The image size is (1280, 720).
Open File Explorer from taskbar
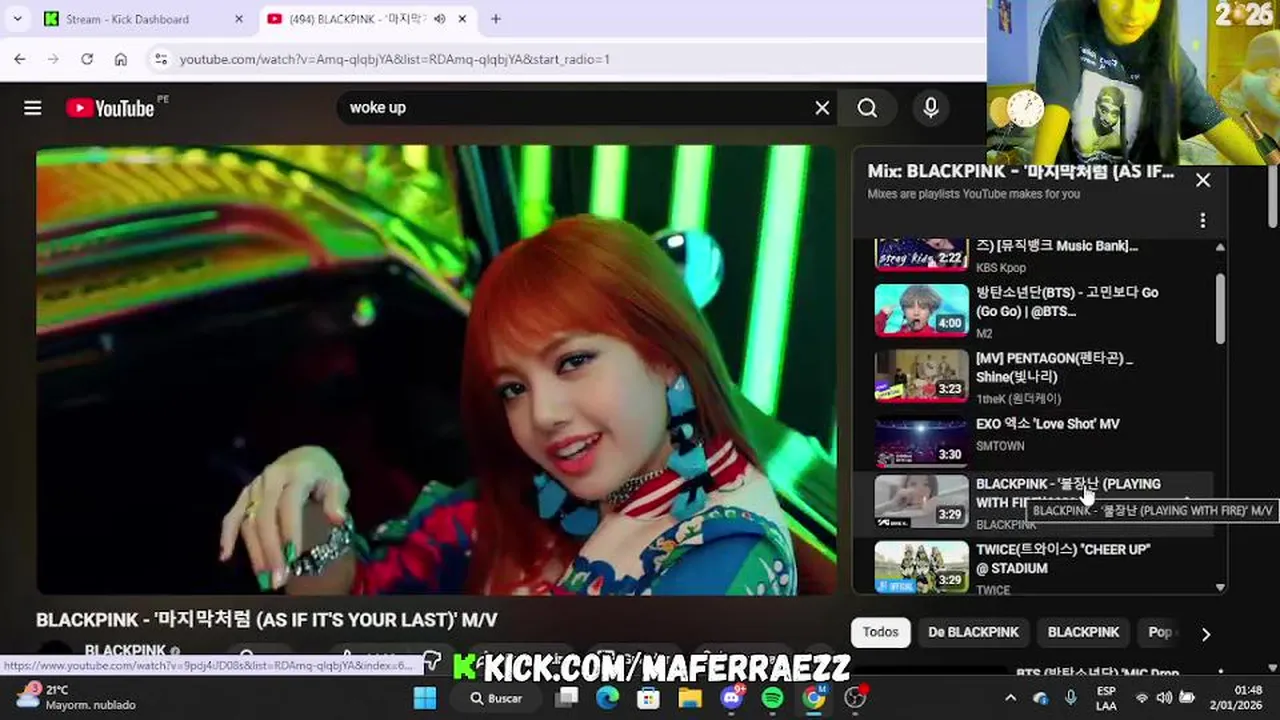click(x=690, y=698)
